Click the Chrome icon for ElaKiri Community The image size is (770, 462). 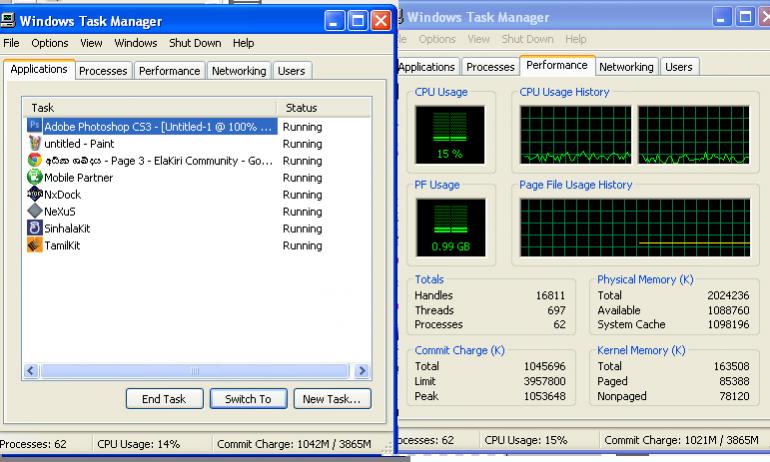coord(34,160)
